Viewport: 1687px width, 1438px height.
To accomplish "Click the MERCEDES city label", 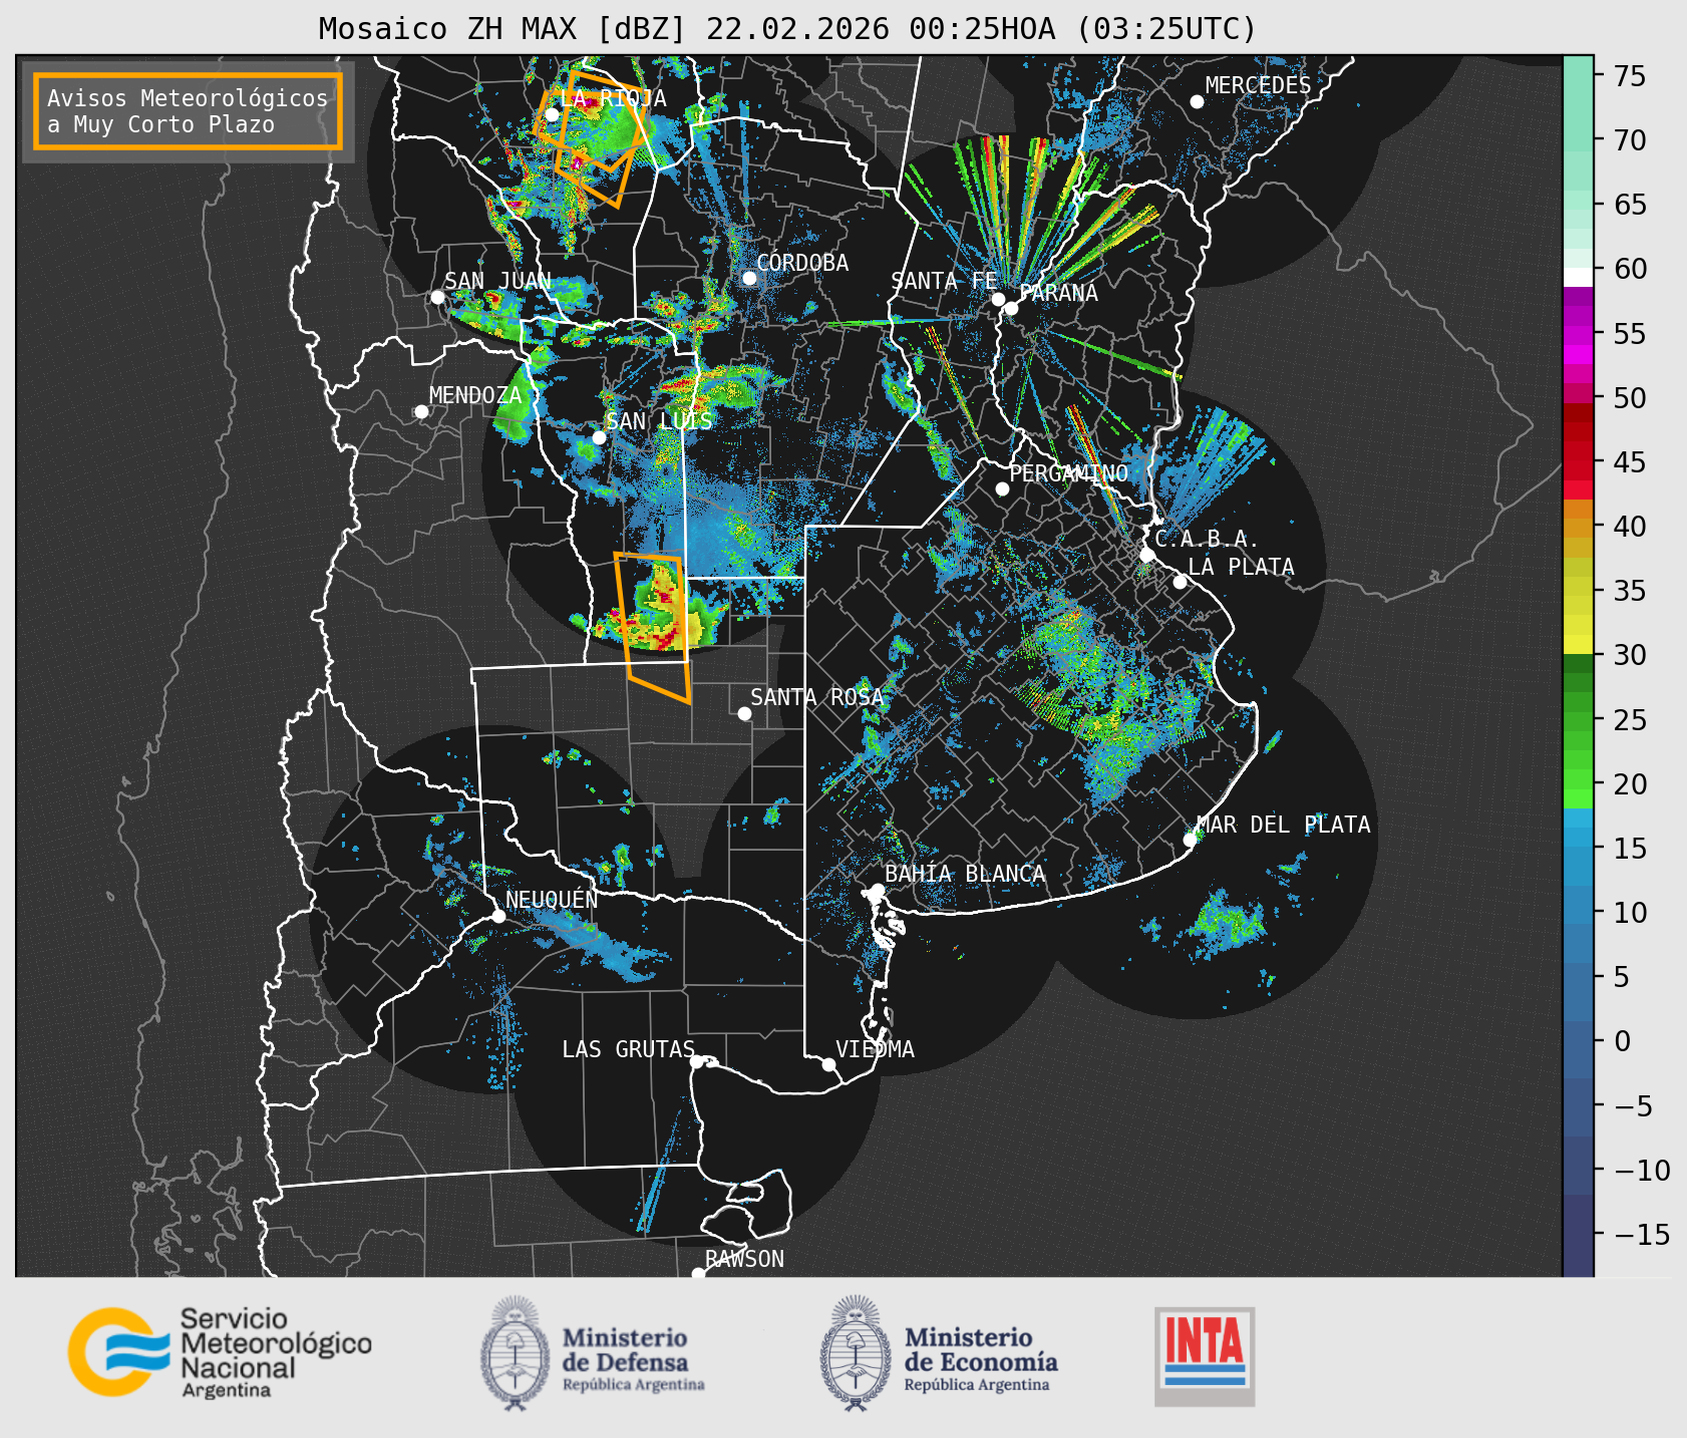I will click(1258, 86).
